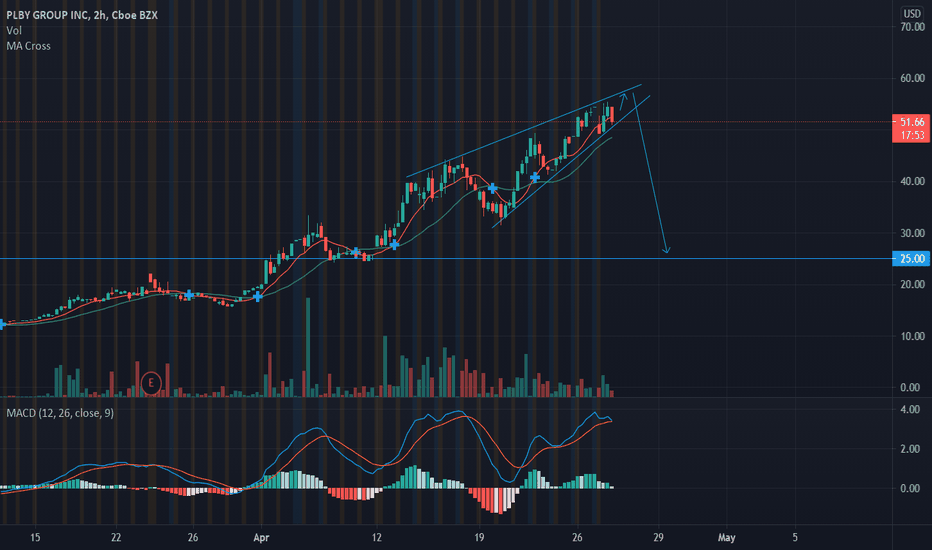Viewport: 932px width, 550px height.
Task: Click the 17:53 countdown label
Action: (x=912, y=136)
